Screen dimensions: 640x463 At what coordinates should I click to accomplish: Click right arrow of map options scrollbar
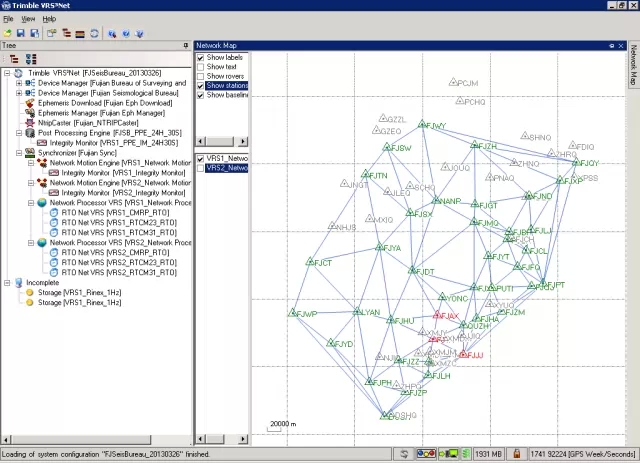point(243,141)
